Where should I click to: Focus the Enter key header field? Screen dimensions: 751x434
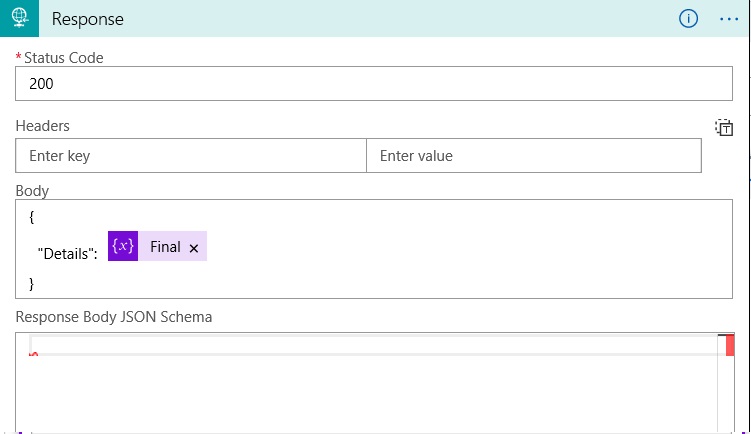click(x=191, y=156)
